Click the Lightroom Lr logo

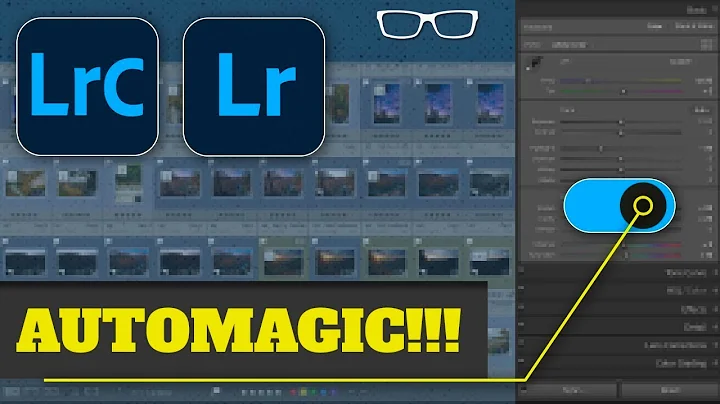254,87
